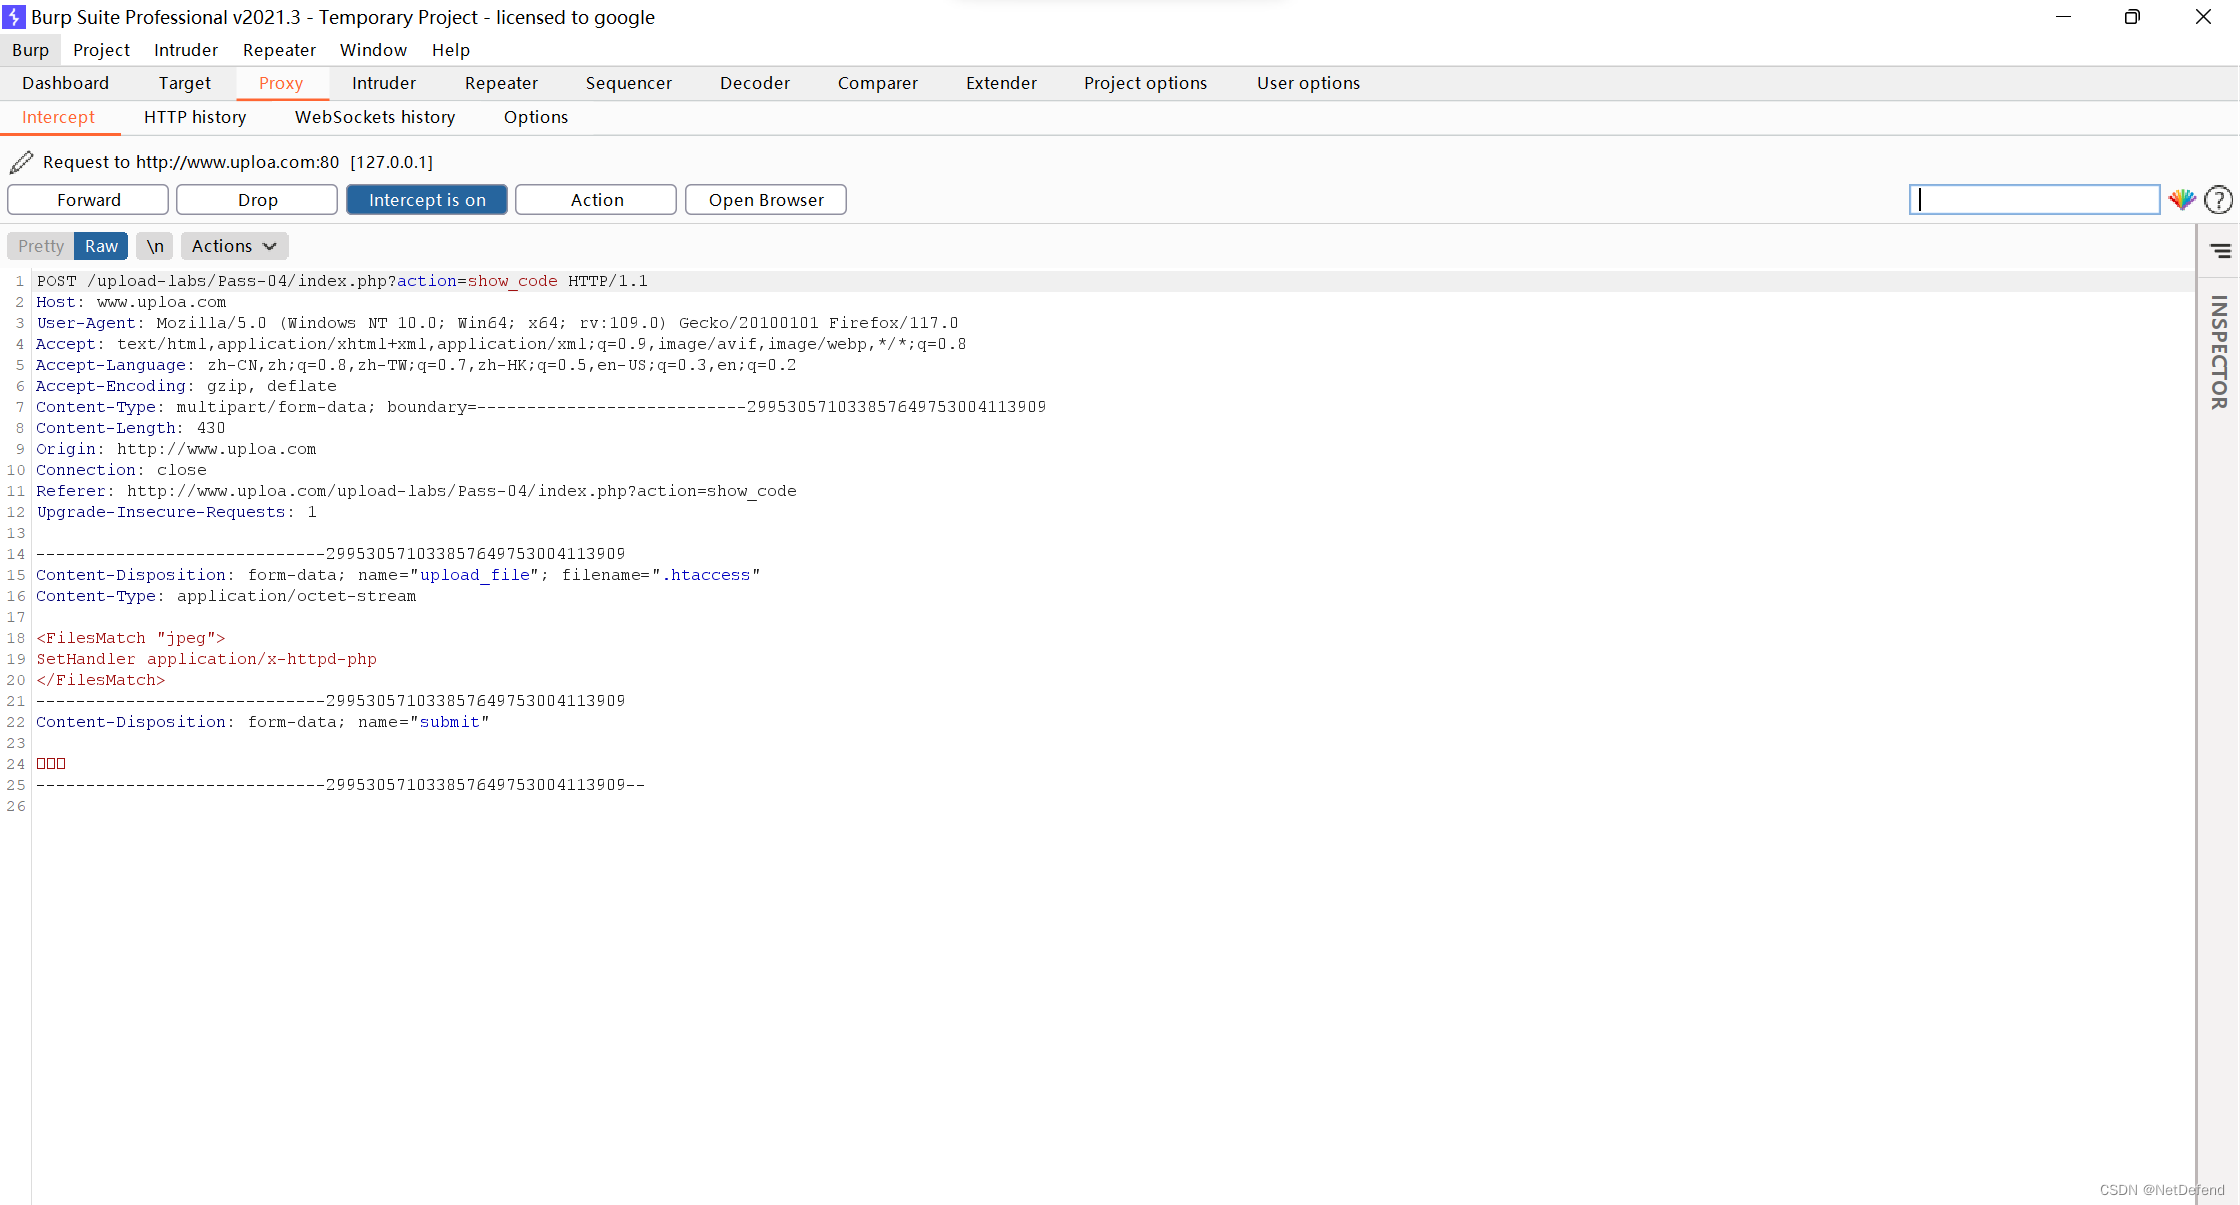Click the Connection: close line

point(121,470)
